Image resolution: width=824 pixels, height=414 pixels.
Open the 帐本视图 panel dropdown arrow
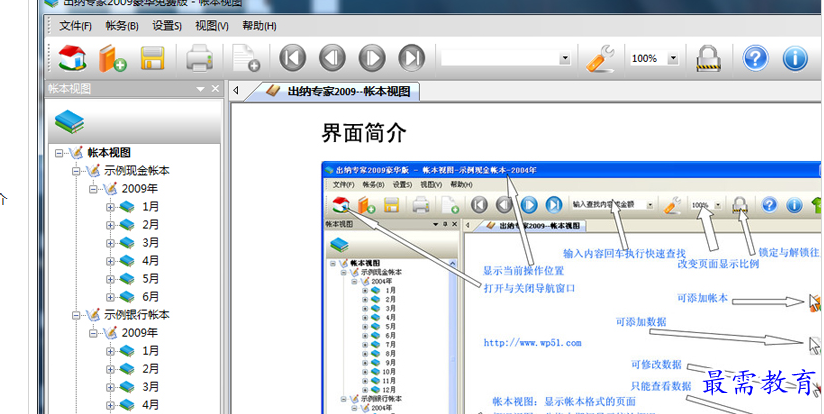(200, 89)
